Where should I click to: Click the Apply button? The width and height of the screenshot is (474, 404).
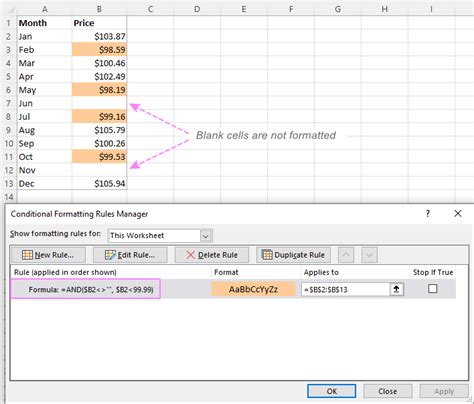click(444, 391)
